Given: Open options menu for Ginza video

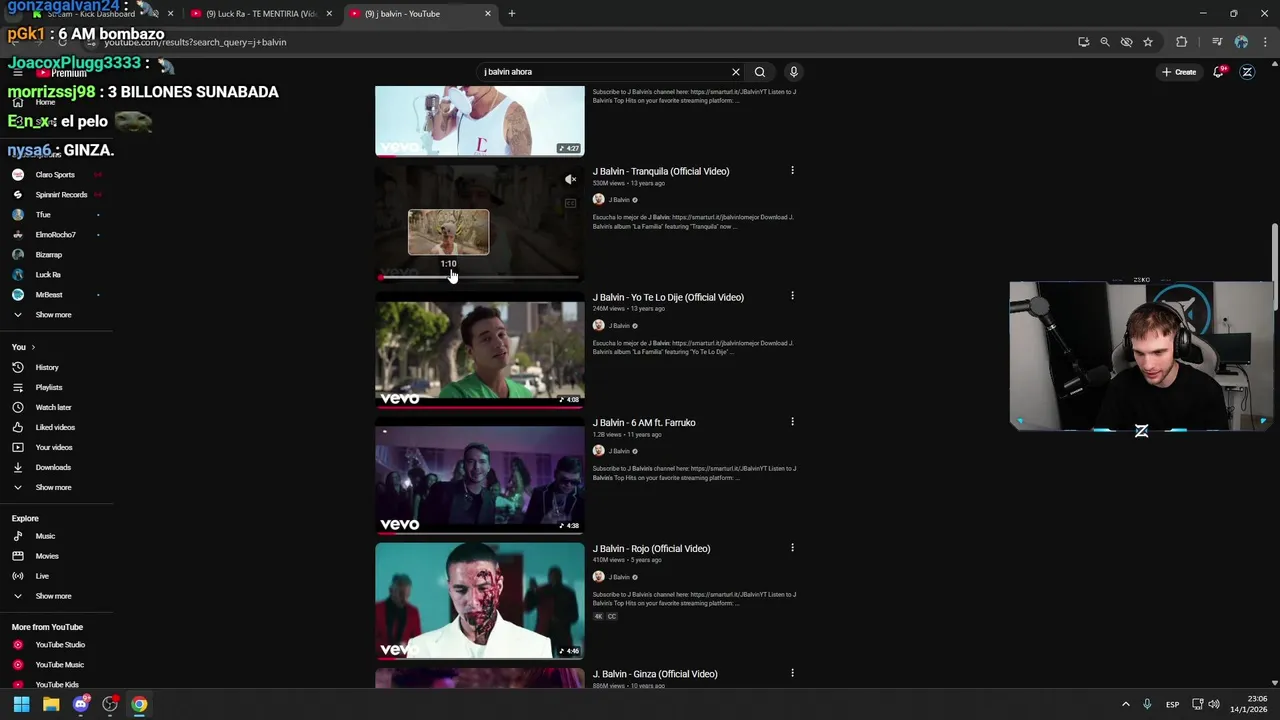Looking at the screenshot, I should tap(792, 673).
